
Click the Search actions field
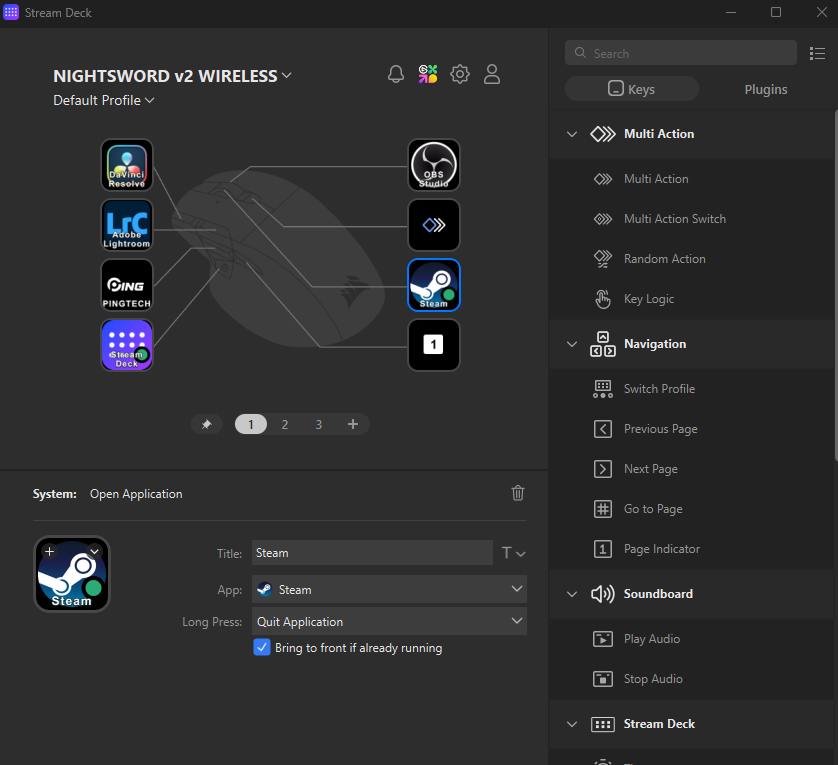click(x=681, y=53)
